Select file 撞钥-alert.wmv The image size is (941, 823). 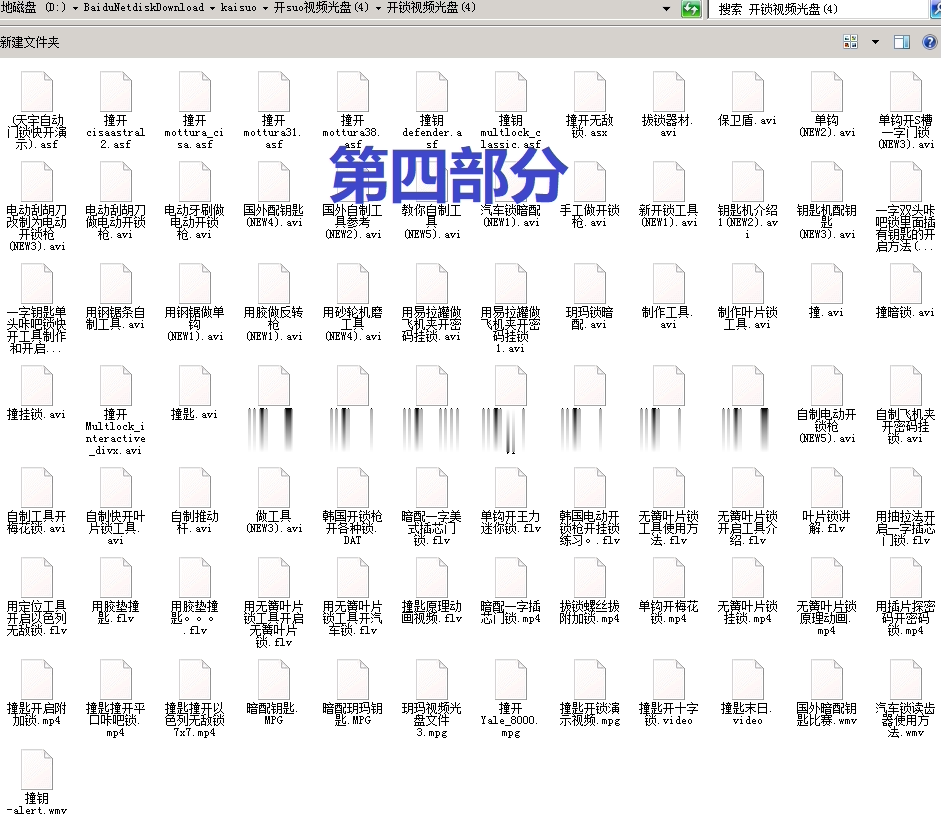coord(37,783)
